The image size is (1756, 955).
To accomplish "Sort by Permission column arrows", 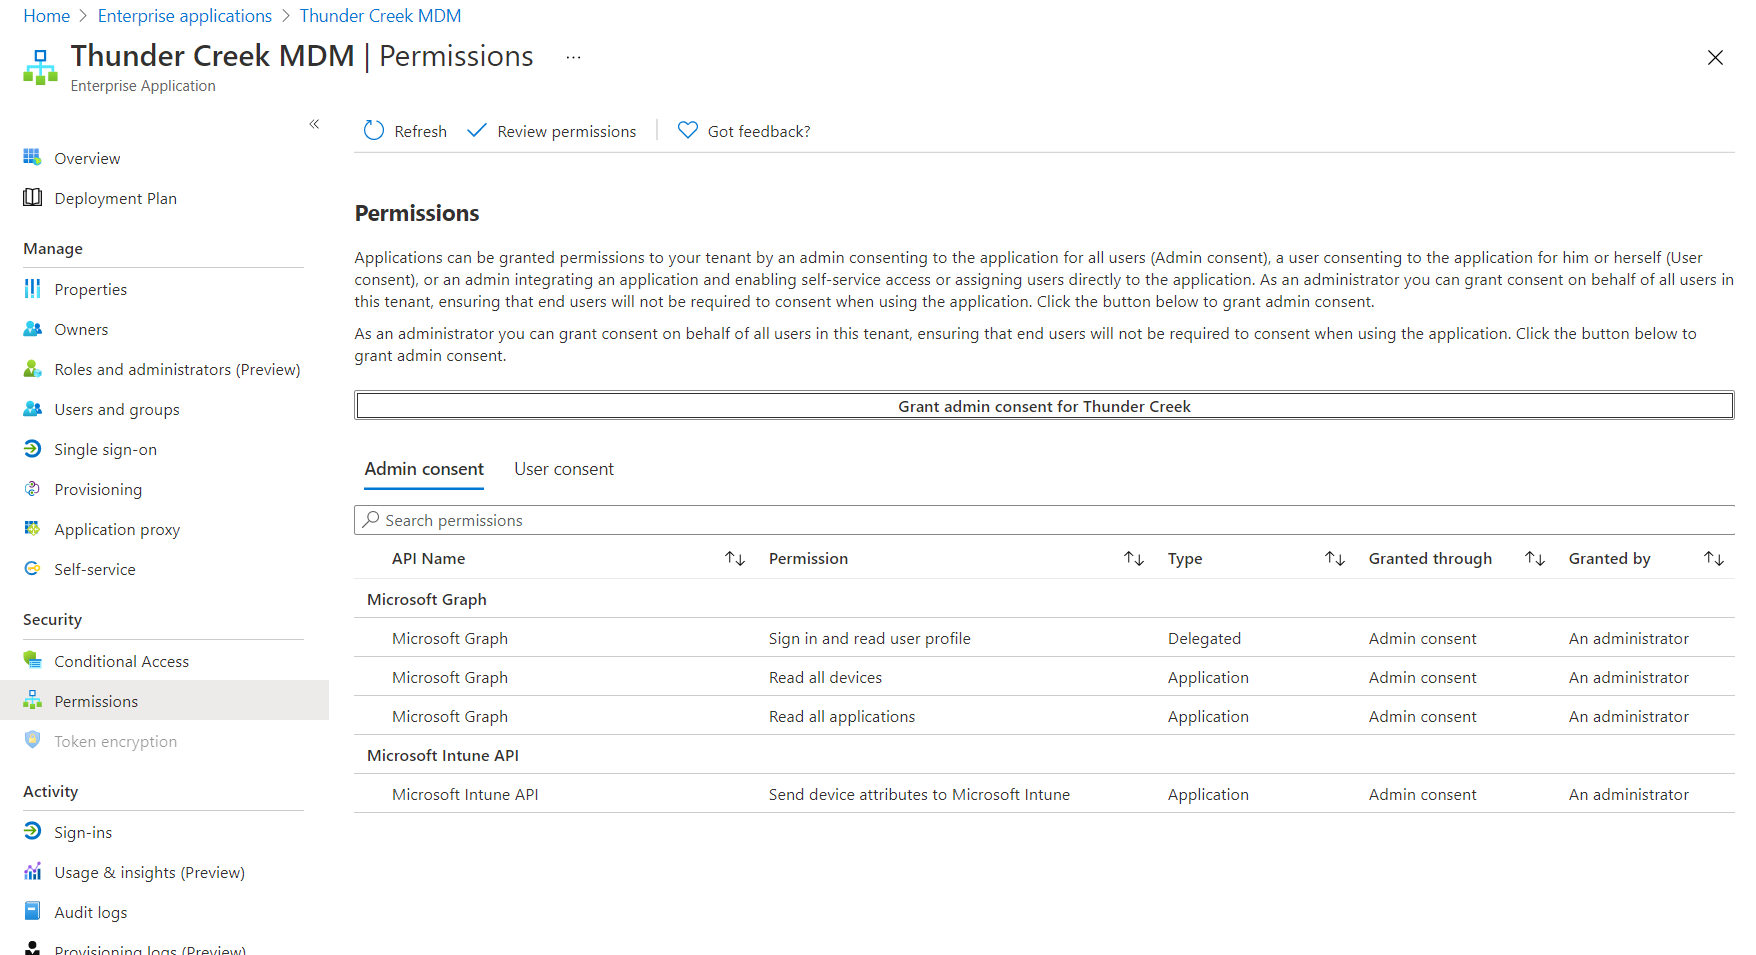I will 1134,558.
